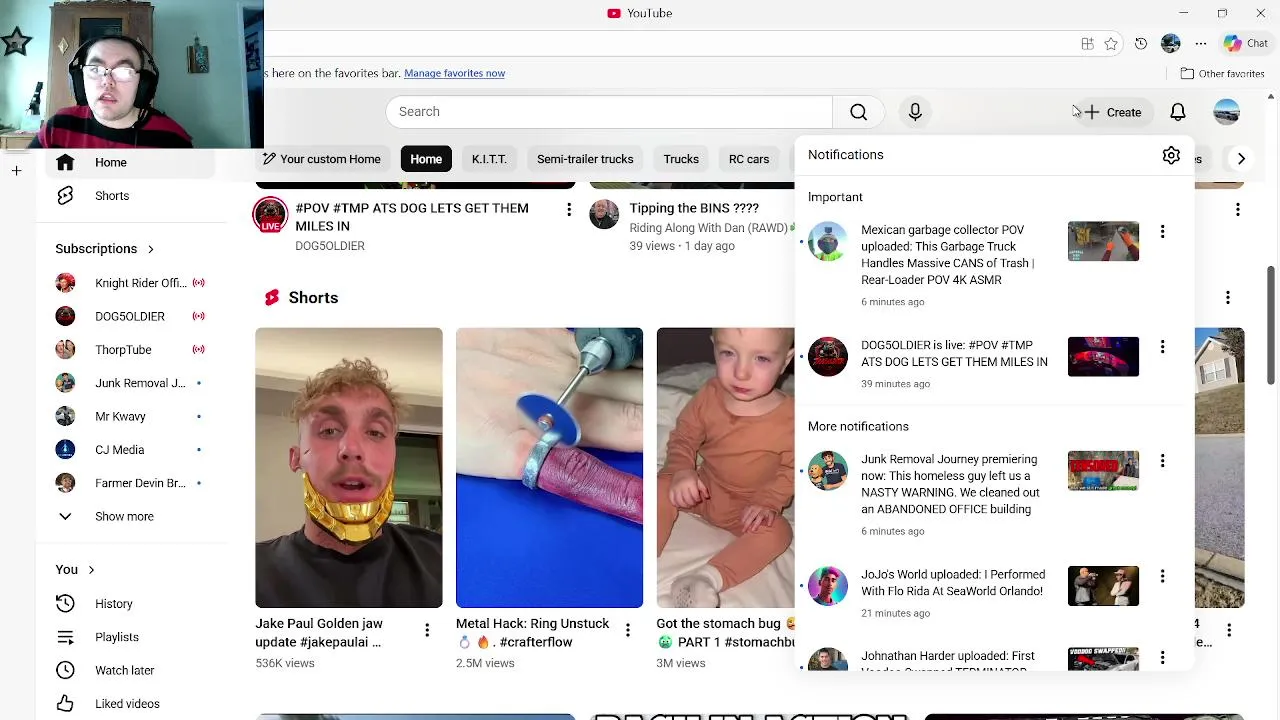Open ThorpTube subscription channel

[130, 350]
